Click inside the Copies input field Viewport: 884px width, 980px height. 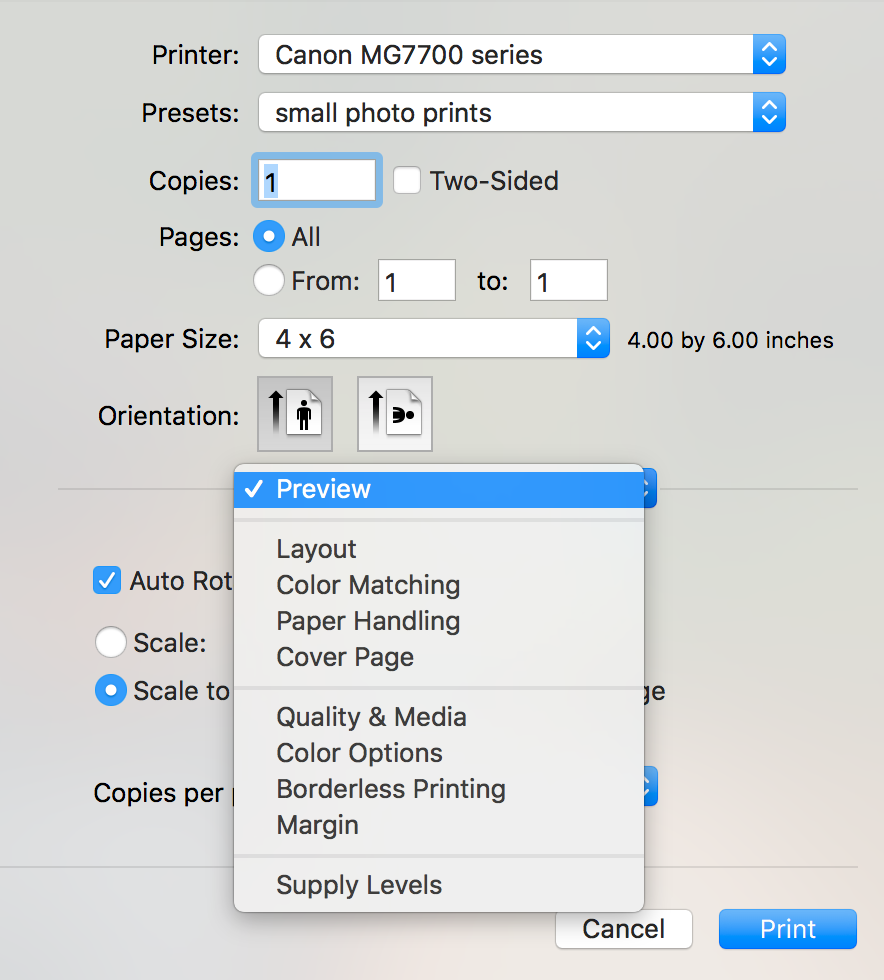click(316, 180)
